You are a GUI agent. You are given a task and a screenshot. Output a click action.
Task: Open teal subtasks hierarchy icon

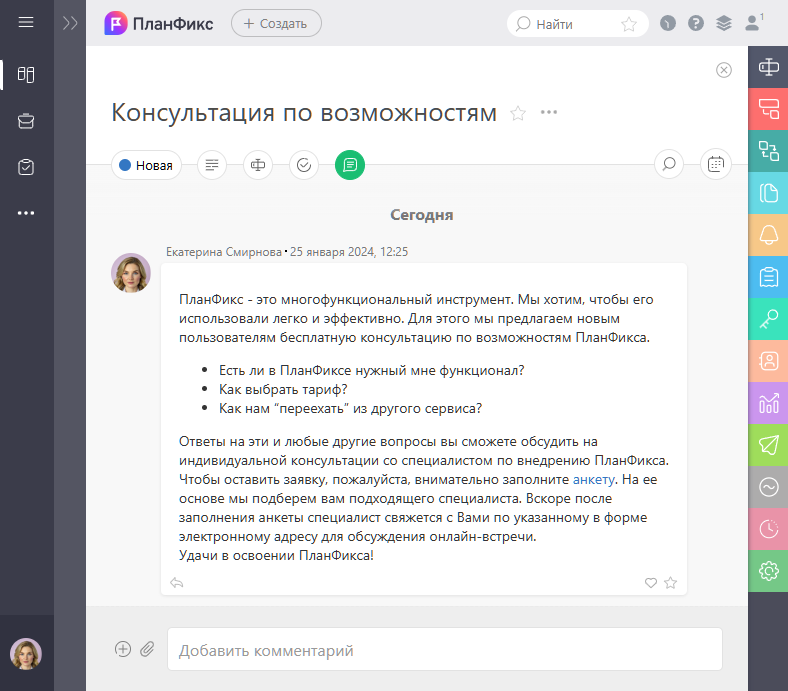click(768, 151)
